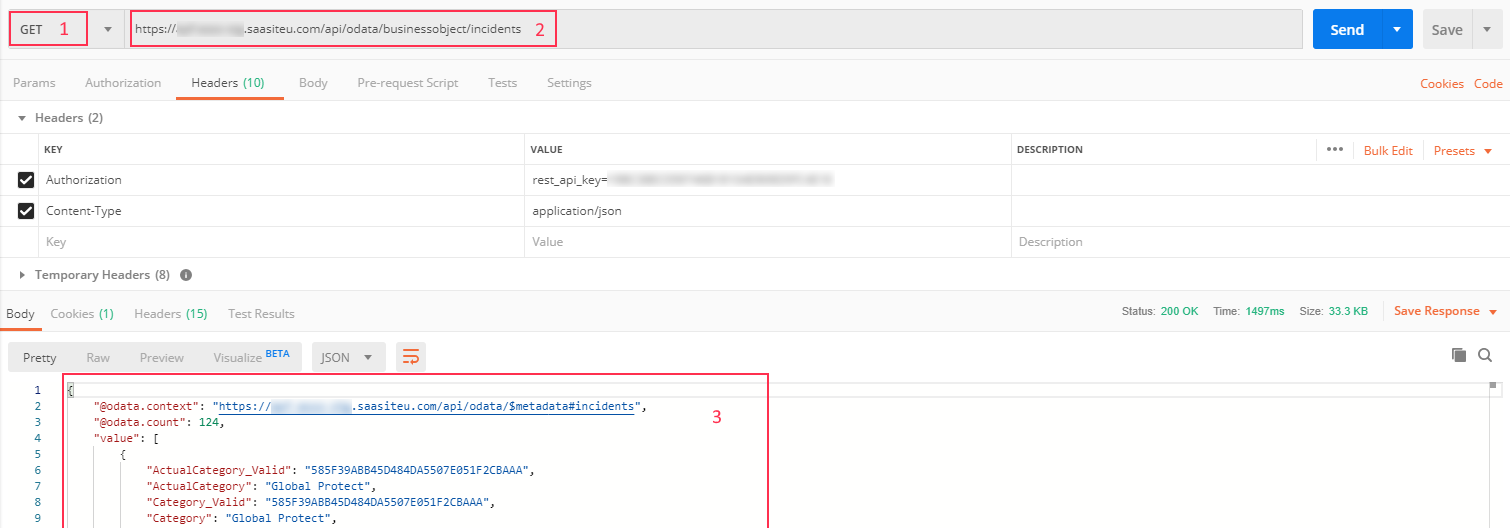Click Bulk Edit for headers
The height and width of the screenshot is (528, 1510).
tap(1388, 150)
